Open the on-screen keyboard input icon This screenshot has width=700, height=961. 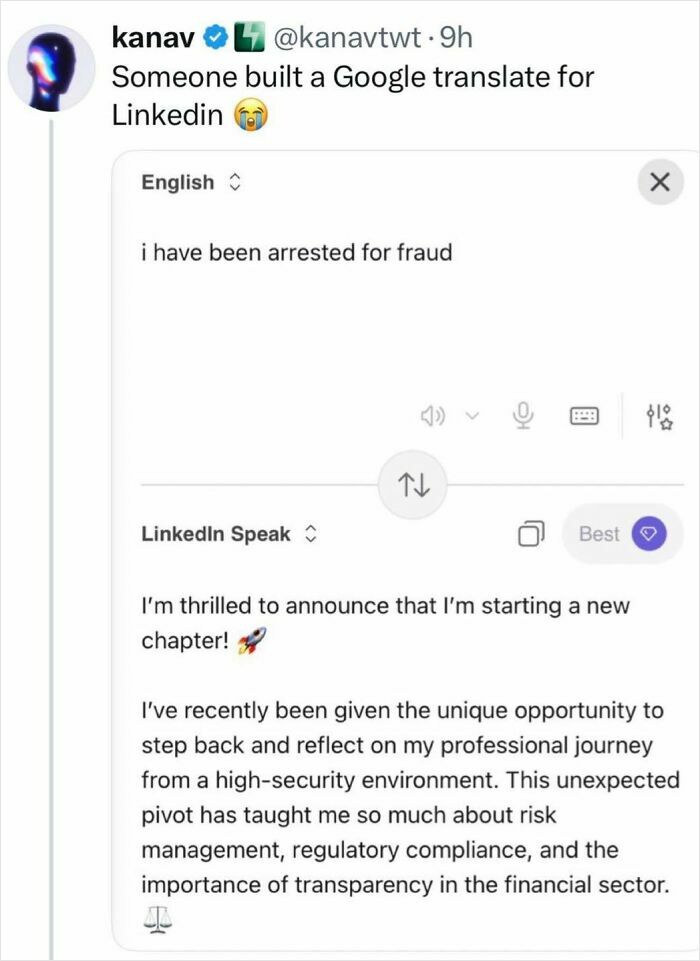coord(584,414)
